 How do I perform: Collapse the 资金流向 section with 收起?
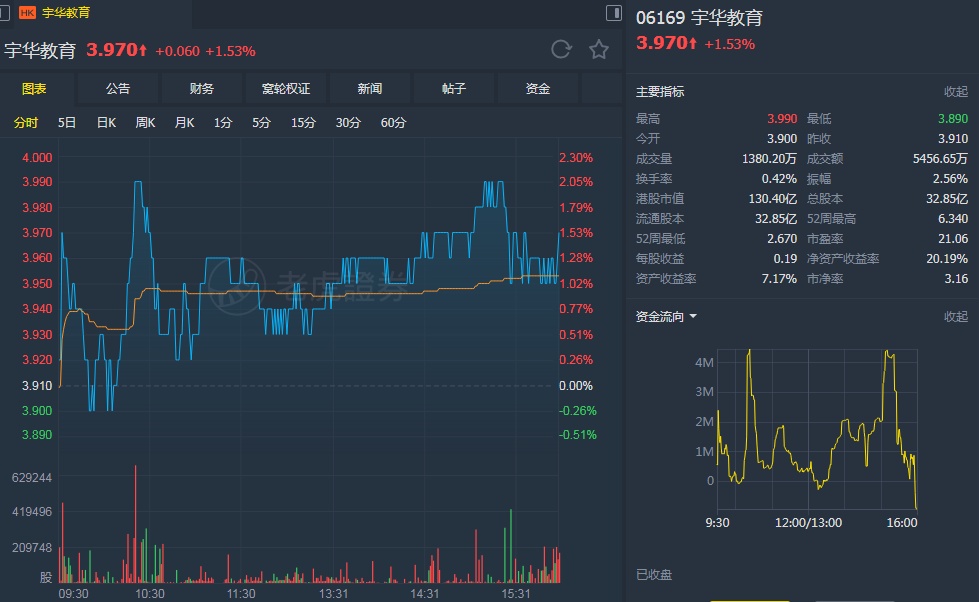955,317
